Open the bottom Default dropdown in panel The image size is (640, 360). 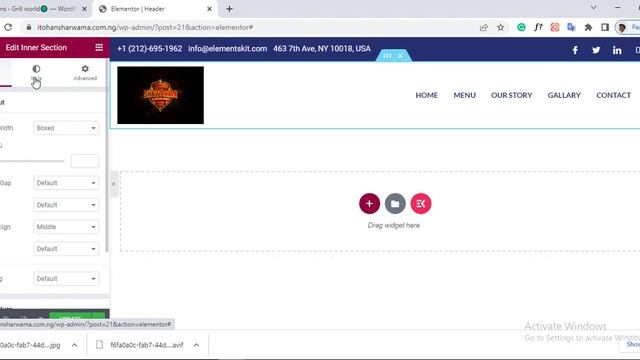pos(66,279)
